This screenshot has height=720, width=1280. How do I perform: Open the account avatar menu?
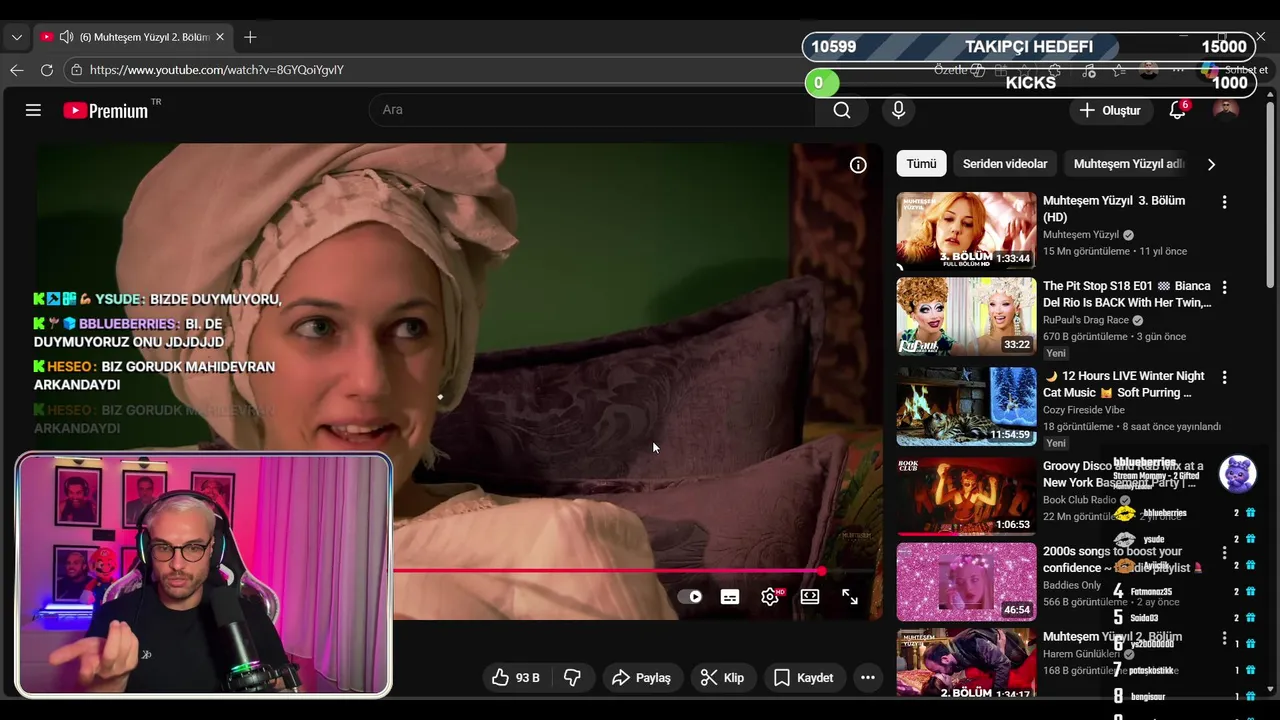coord(1225,110)
